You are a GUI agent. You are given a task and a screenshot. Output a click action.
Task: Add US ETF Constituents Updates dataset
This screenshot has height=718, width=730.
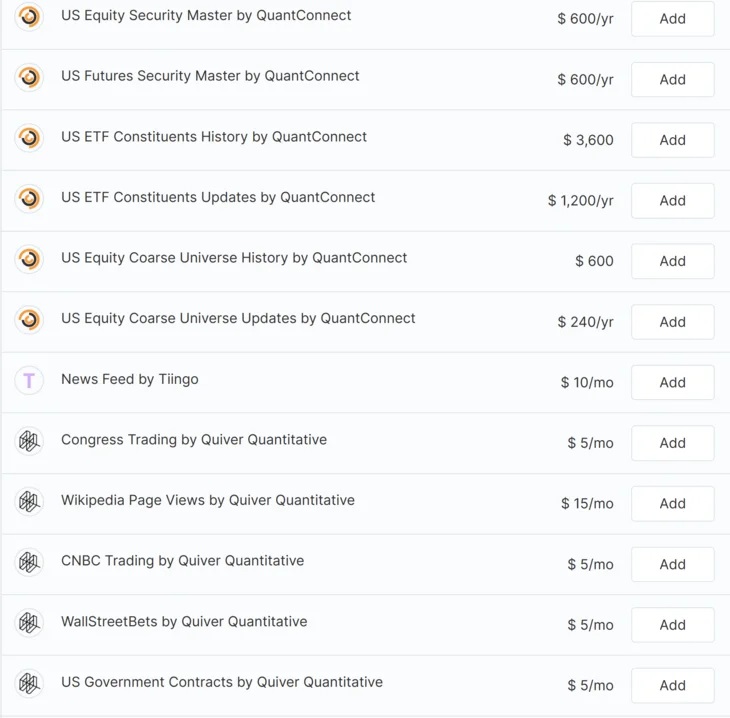point(672,201)
